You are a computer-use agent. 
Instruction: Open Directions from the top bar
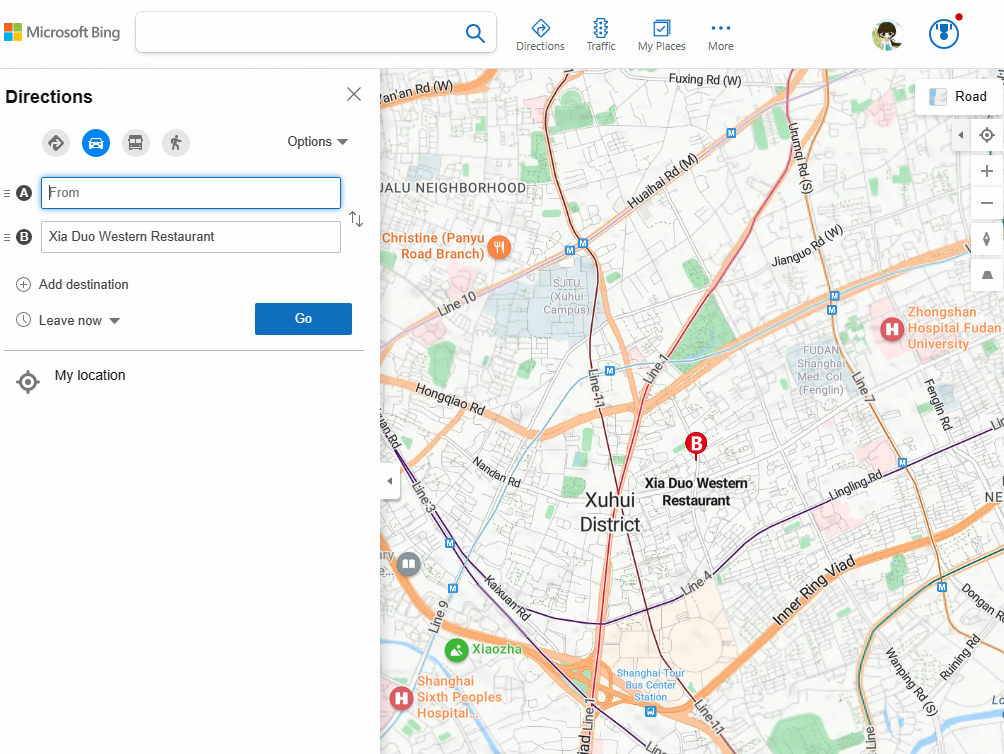coord(540,35)
